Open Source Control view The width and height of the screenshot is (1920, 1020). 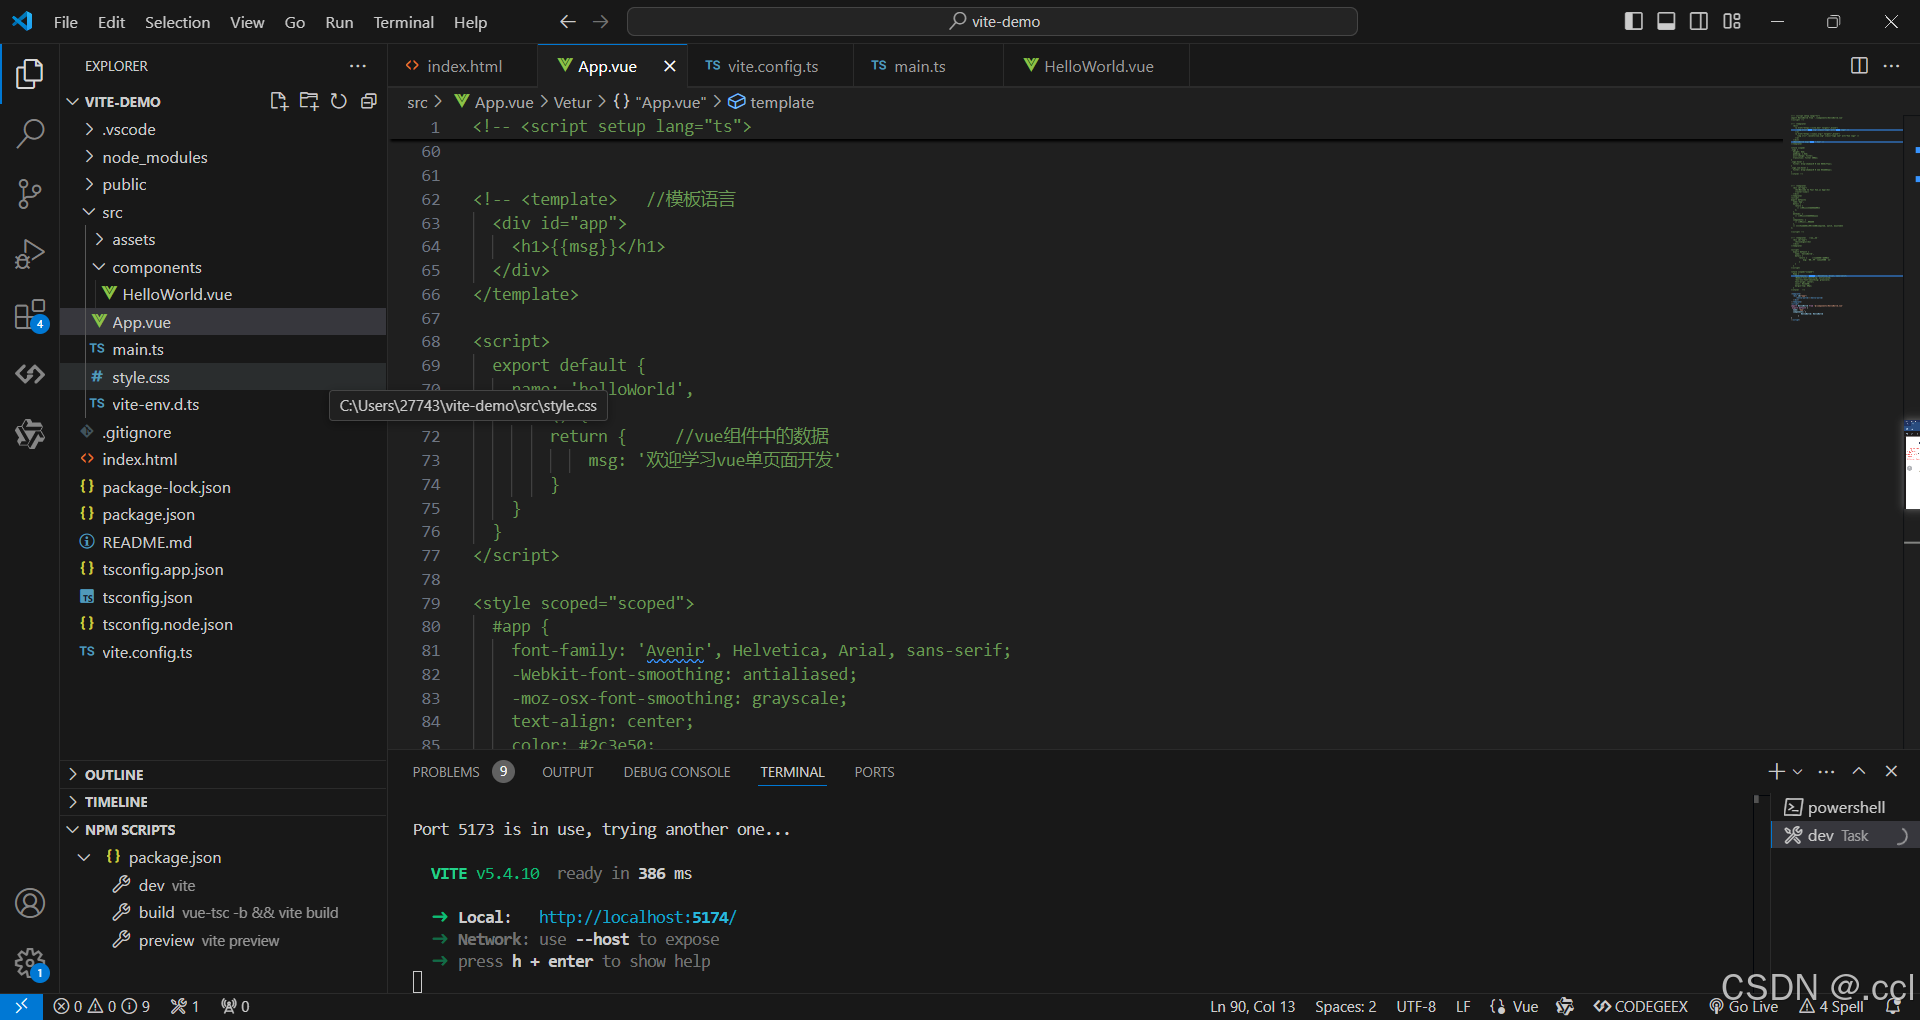pos(30,194)
